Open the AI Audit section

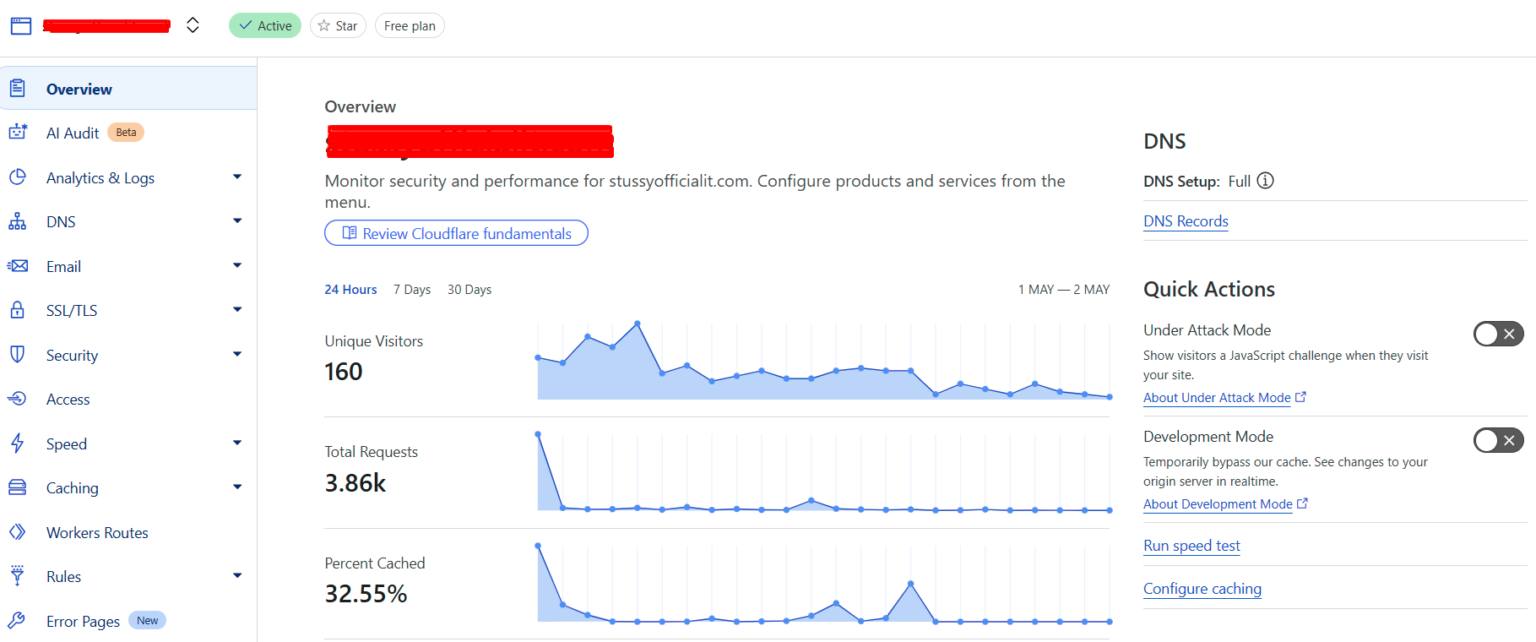[71, 132]
